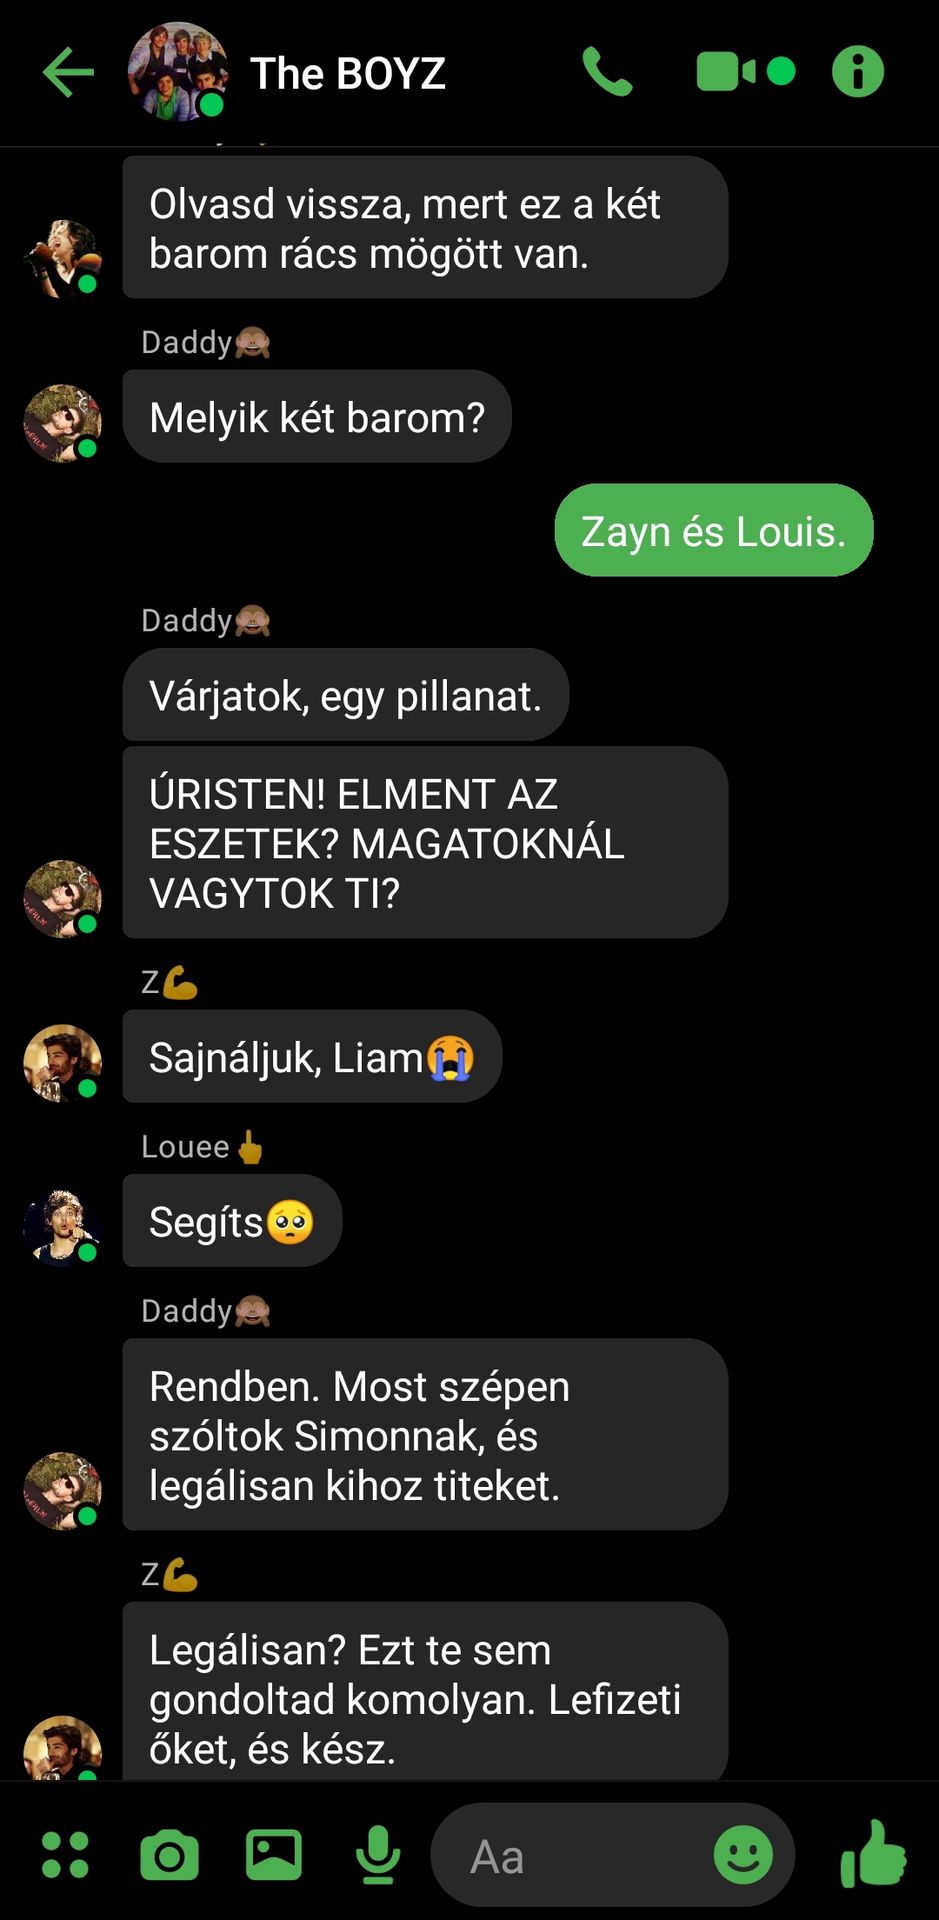The height and width of the screenshot is (1920, 939).
Task: Open the photo gallery icon
Action: [x=274, y=1855]
